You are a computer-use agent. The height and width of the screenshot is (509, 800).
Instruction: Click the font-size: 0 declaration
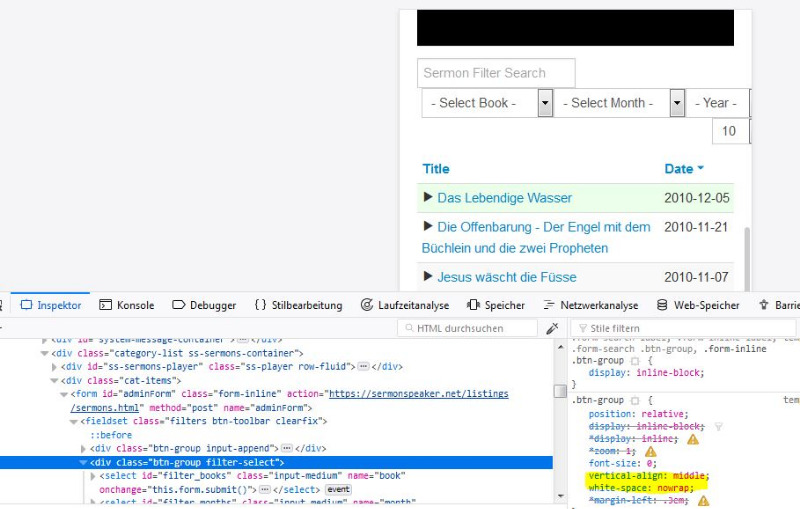coord(622,463)
